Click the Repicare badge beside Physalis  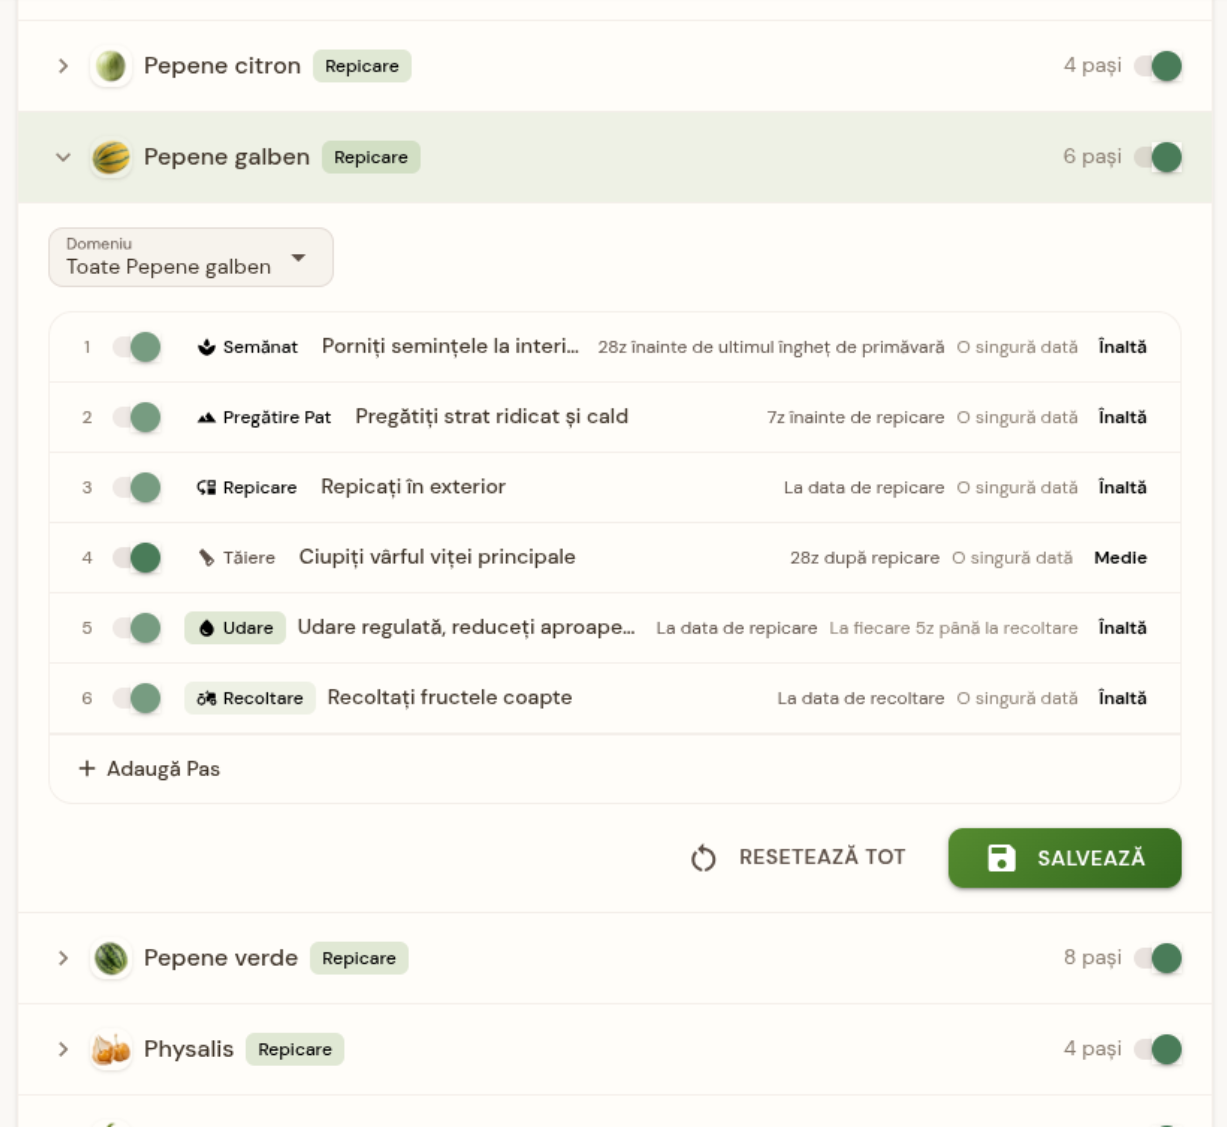click(295, 1049)
